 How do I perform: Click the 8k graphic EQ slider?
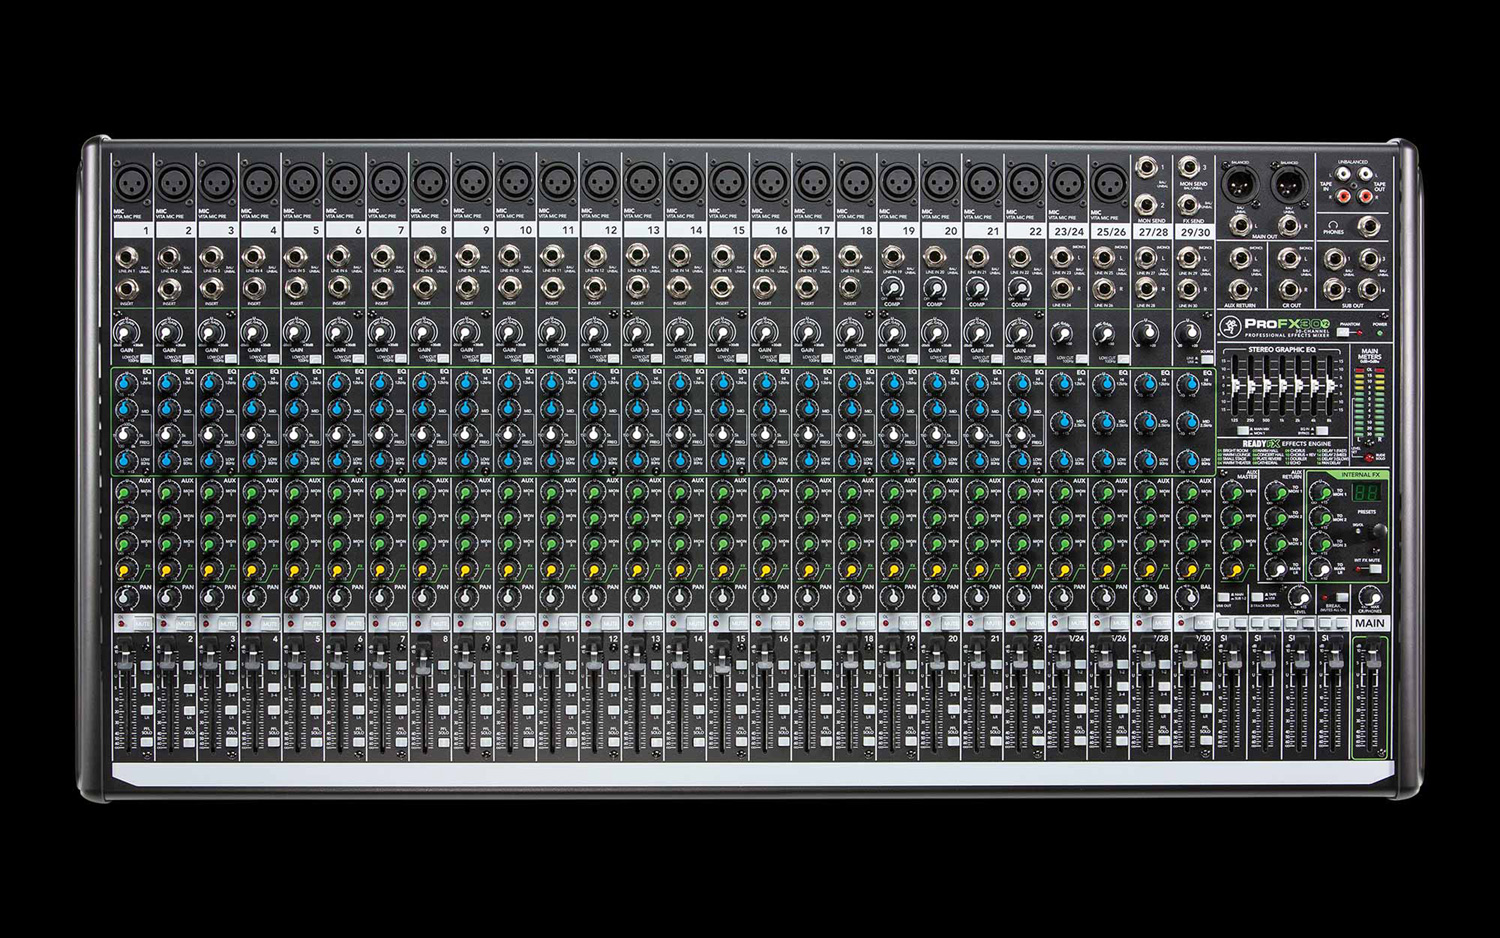[x=1330, y=385]
